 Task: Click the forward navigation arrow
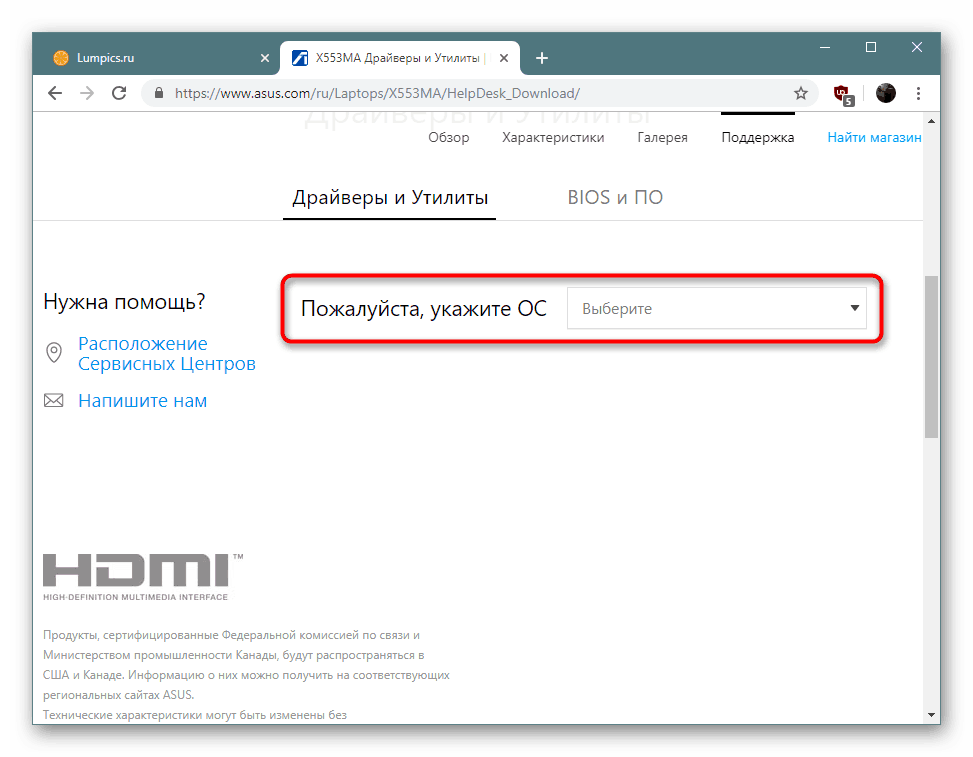tap(87, 93)
